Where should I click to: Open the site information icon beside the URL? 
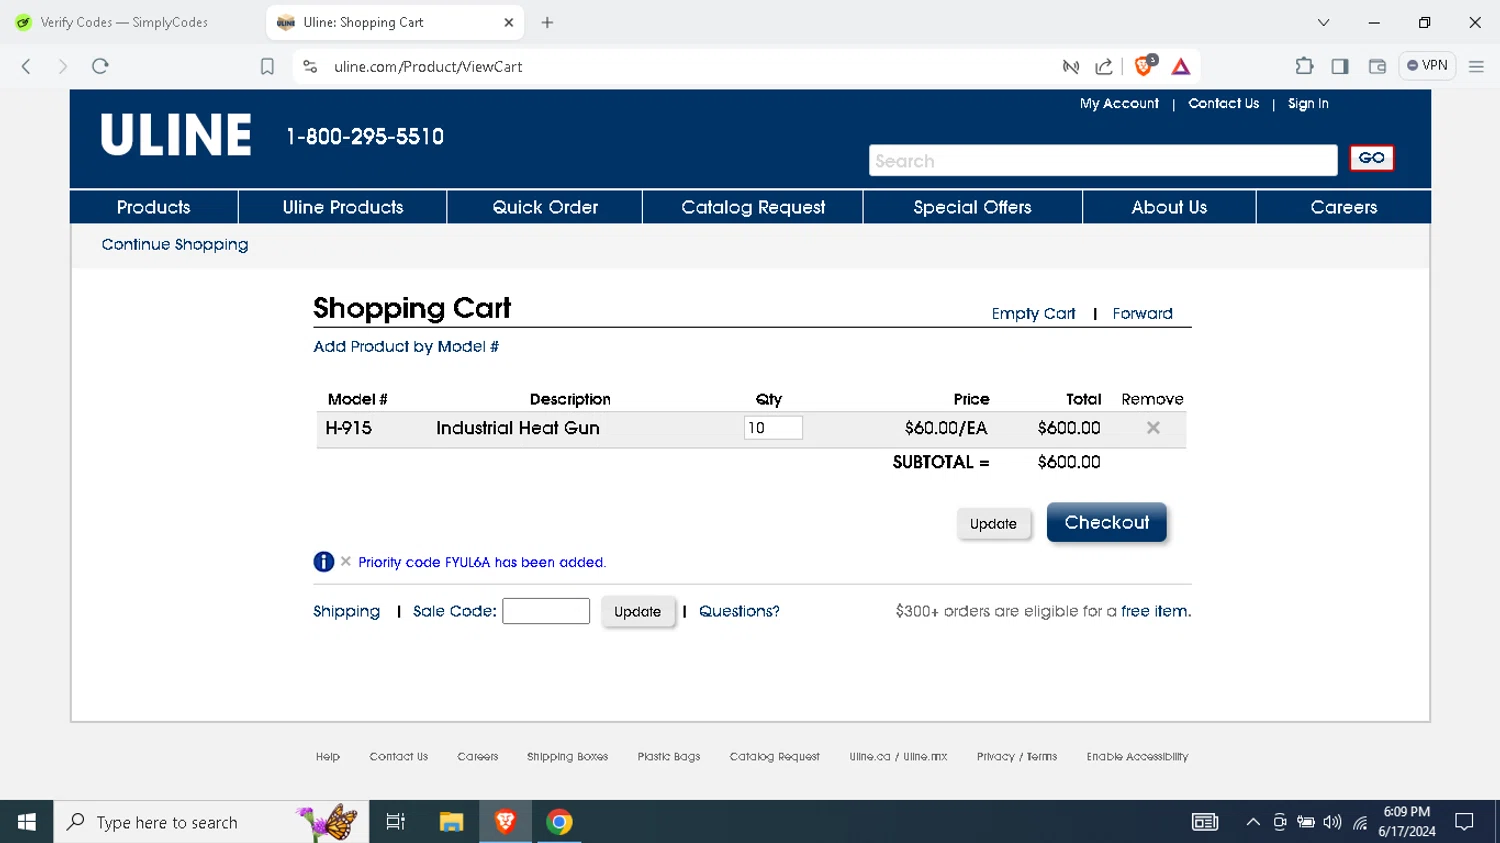[310, 66]
